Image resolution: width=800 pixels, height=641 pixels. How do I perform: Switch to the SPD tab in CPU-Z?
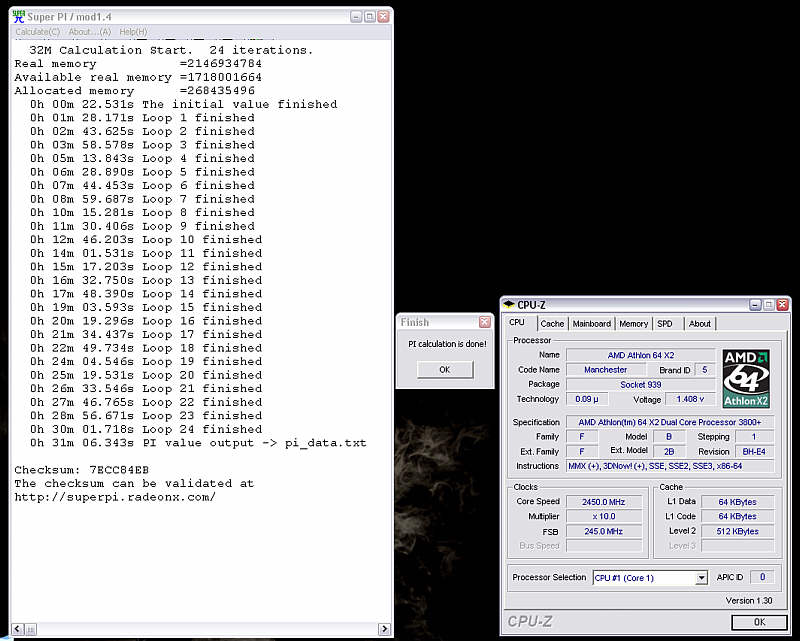click(x=664, y=324)
